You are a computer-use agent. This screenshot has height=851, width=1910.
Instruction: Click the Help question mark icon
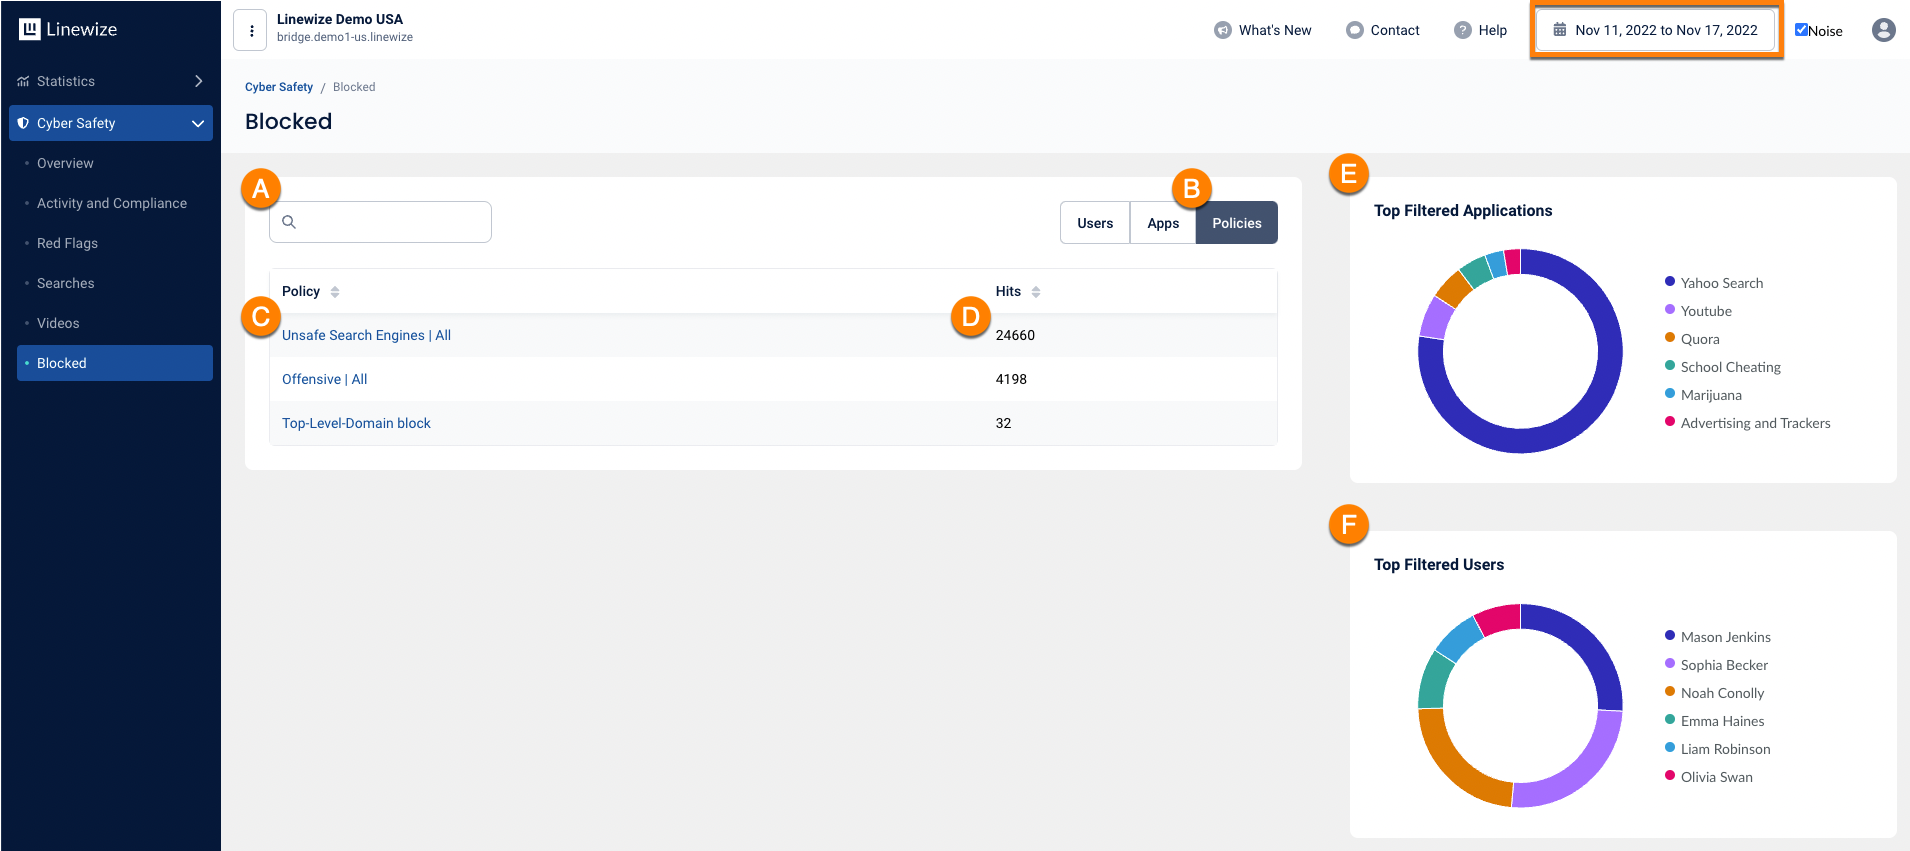coord(1462,30)
